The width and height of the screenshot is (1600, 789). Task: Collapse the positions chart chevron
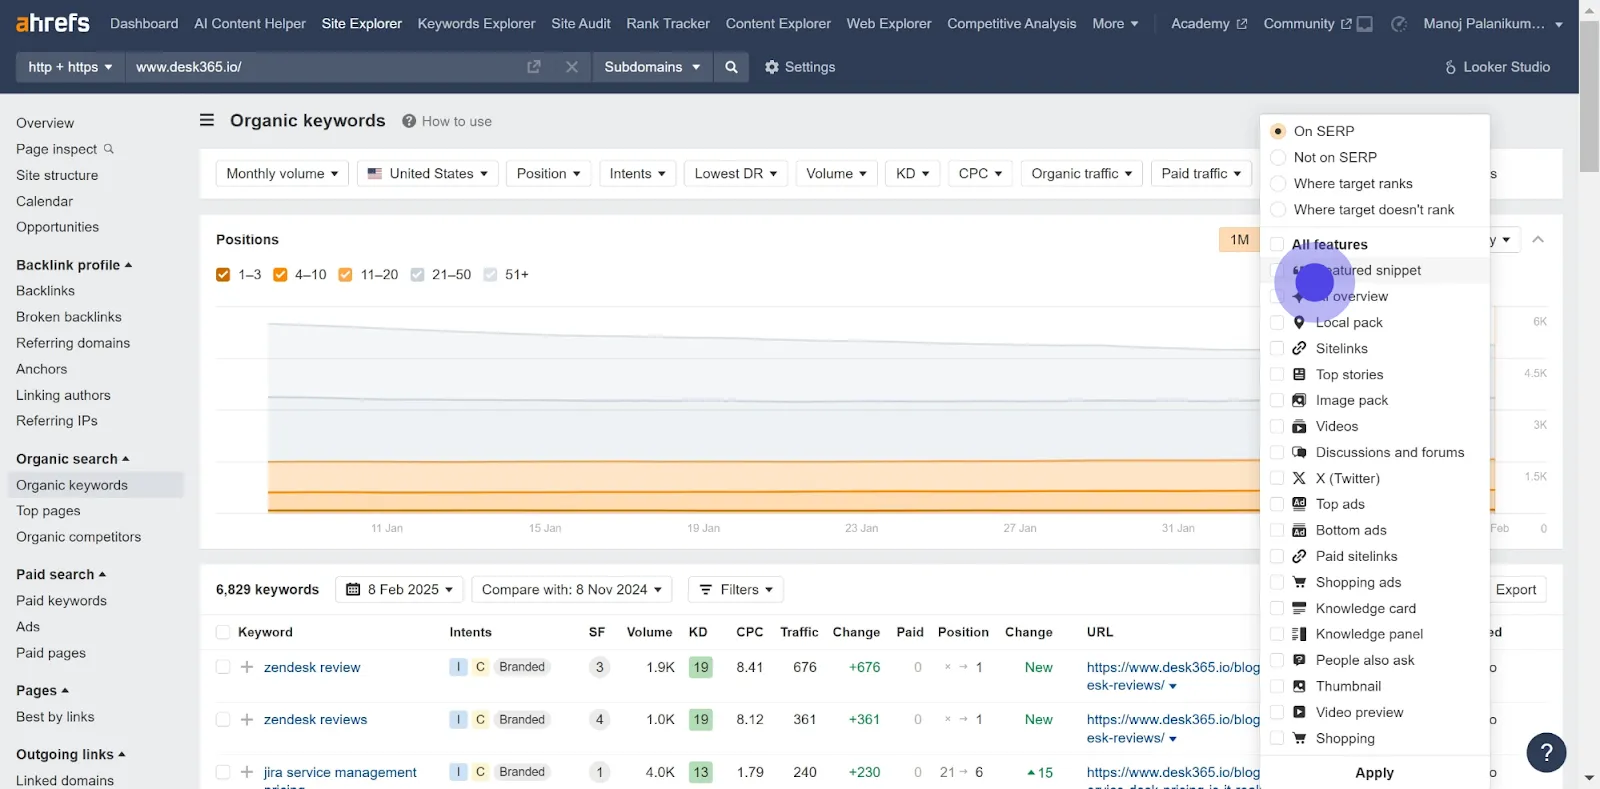click(x=1538, y=239)
